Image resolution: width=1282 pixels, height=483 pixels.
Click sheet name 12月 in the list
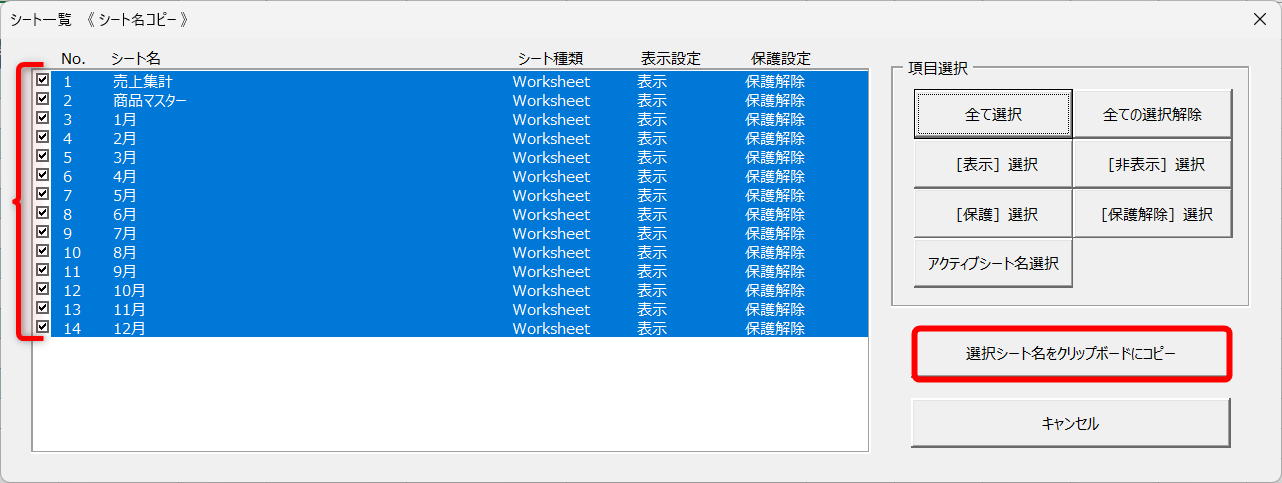pyautogui.click(x=129, y=328)
